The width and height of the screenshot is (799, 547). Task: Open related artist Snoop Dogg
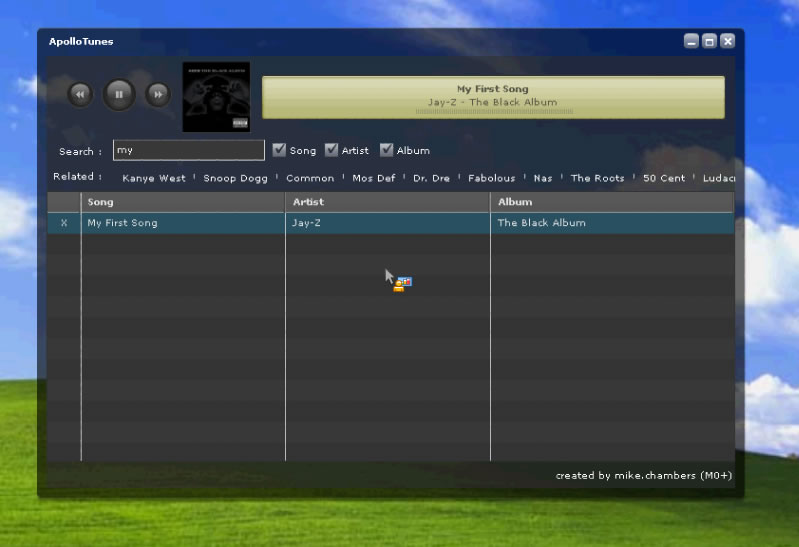[x=235, y=178]
